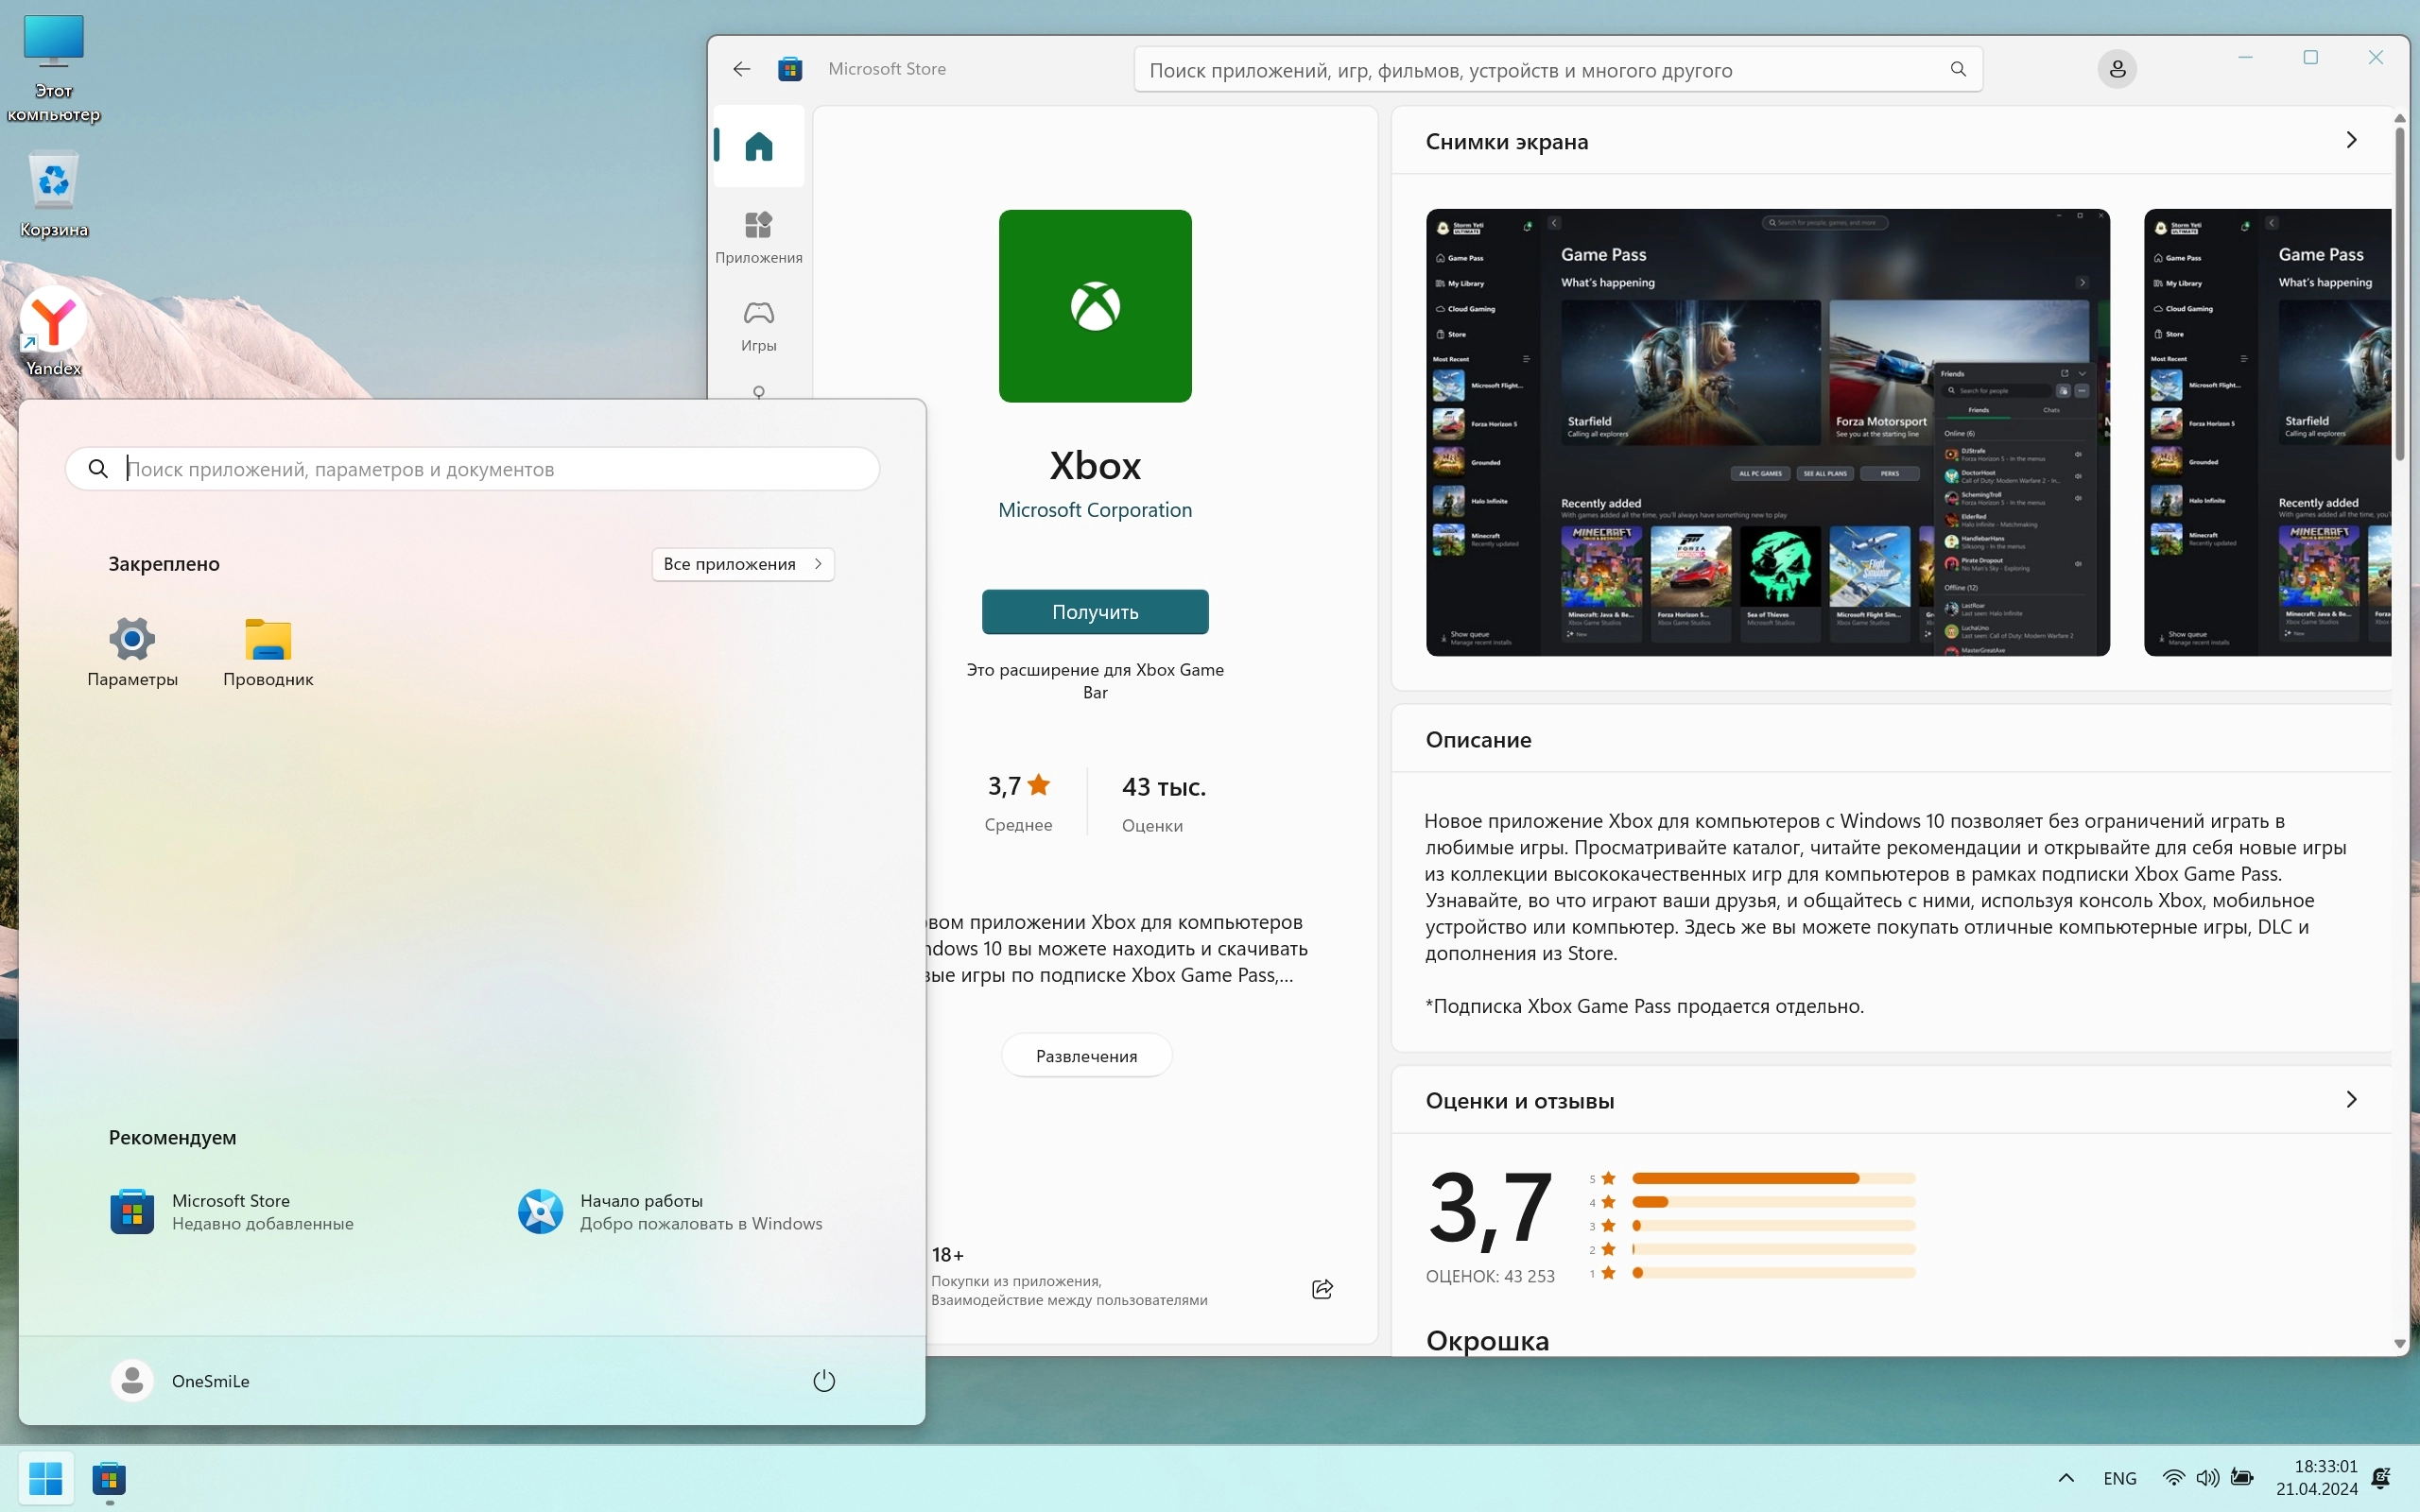
Task: Open Приложения section in Store sidebar
Action: [x=758, y=237]
